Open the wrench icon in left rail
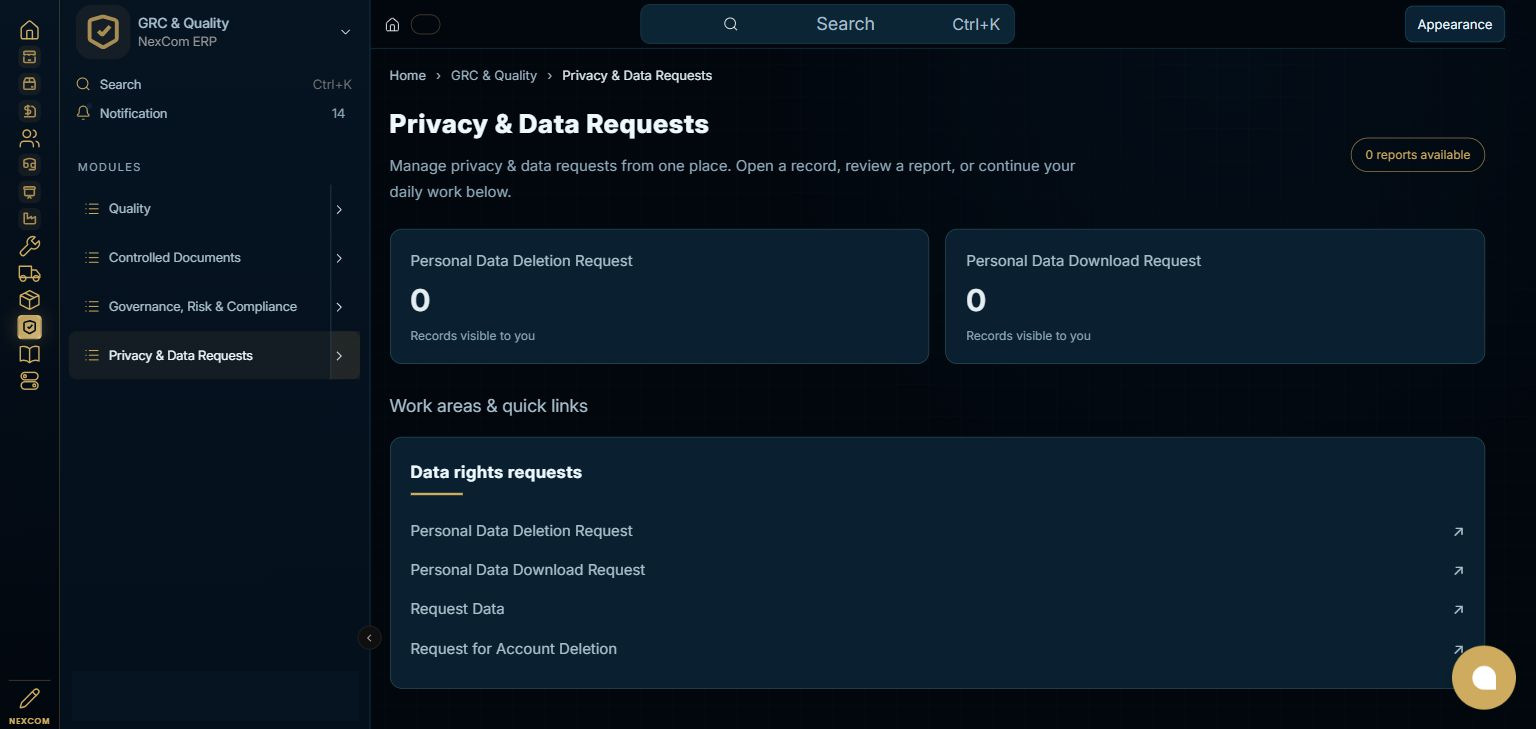The image size is (1536, 729). 30,246
